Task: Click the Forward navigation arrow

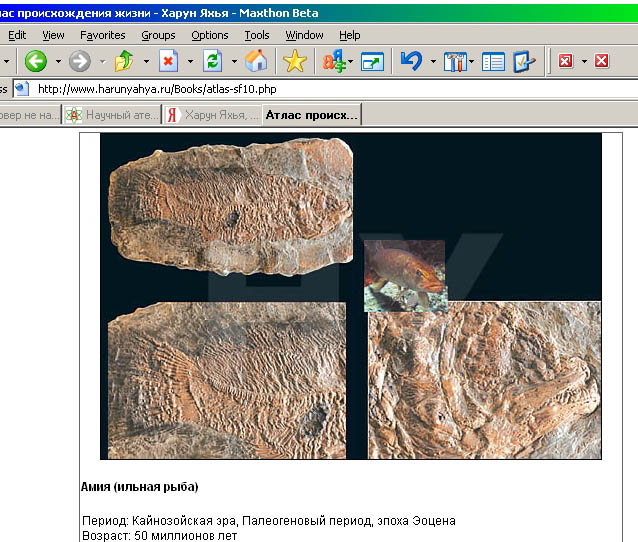Action: point(79,61)
